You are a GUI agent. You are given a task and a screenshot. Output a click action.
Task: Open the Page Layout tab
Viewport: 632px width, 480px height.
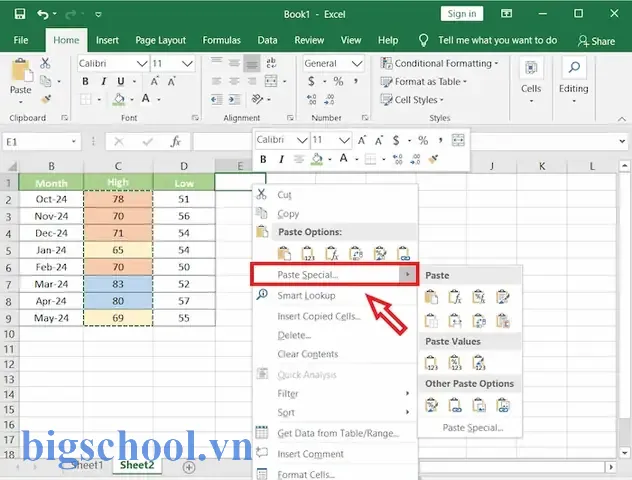tap(160, 40)
